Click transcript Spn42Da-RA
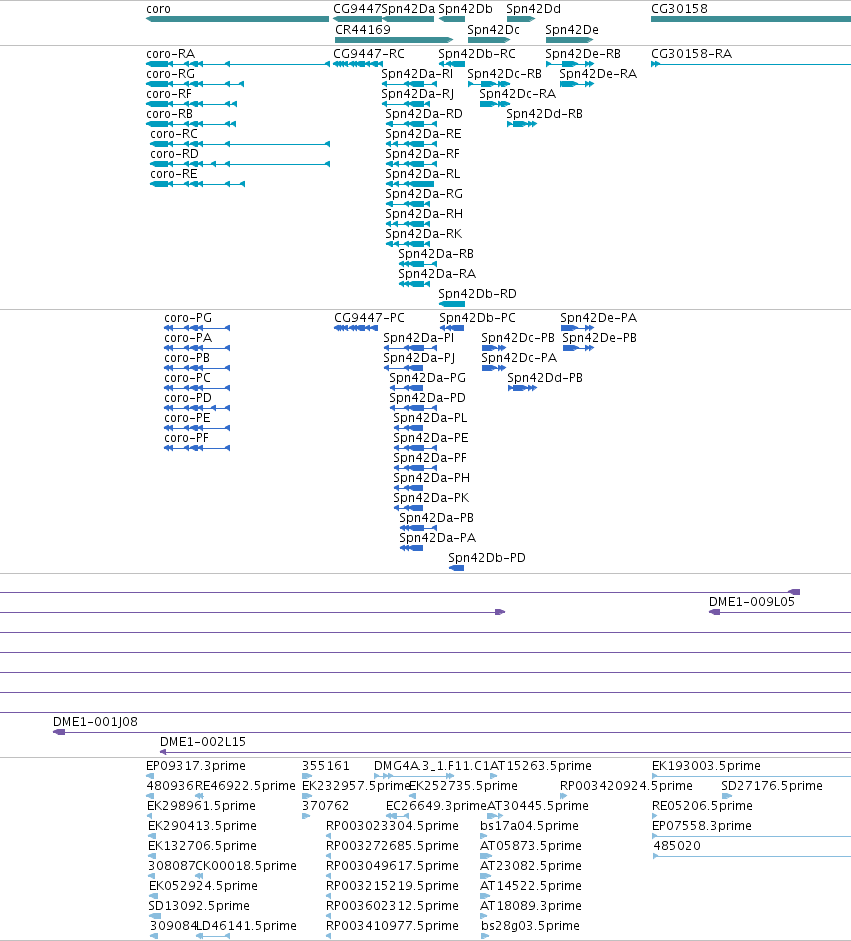Screen dimensions: 851x941 414,284
